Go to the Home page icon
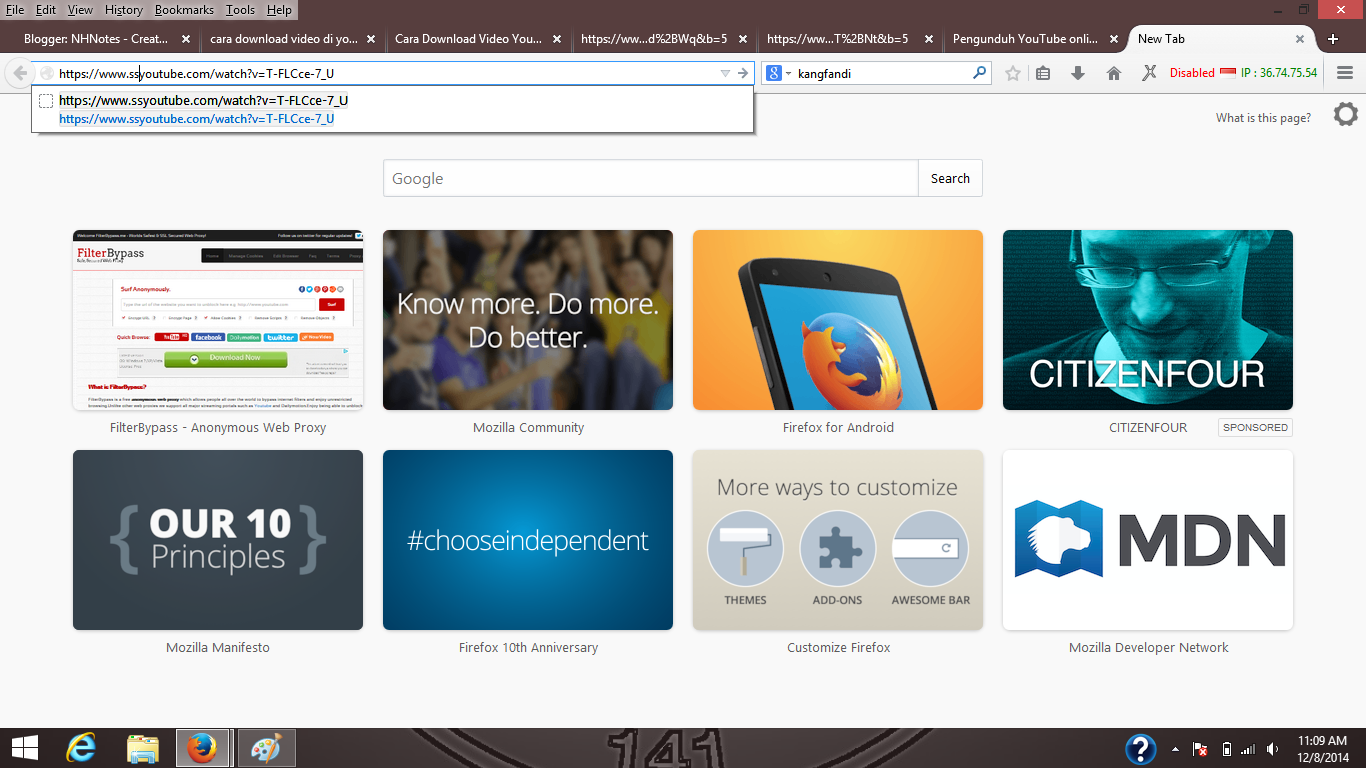The height and width of the screenshot is (768, 1366). click(x=1113, y=73)
